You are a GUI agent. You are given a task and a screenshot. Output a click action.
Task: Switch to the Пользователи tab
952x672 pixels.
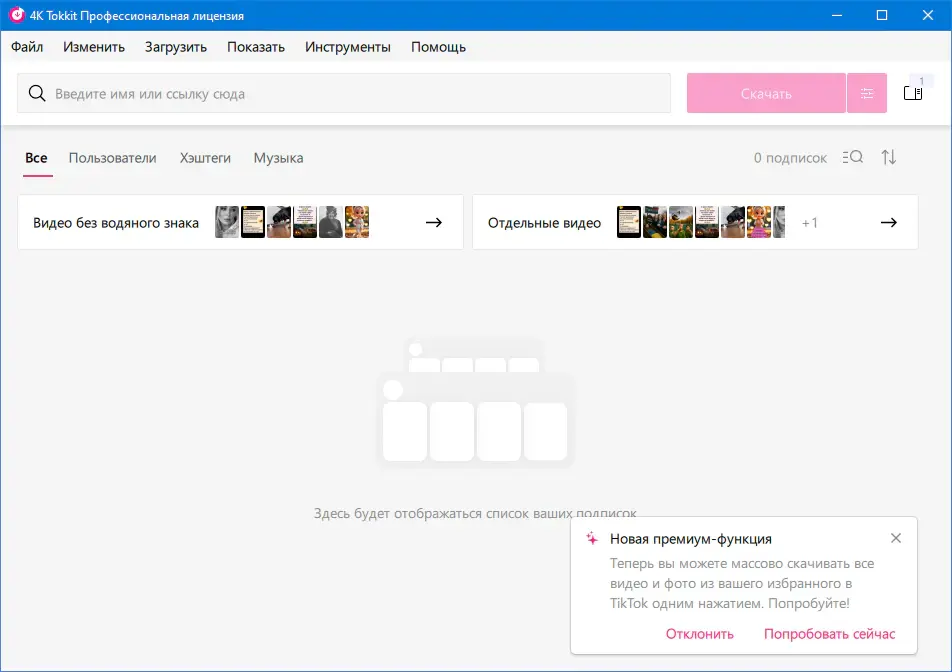[x=111, y=158]
